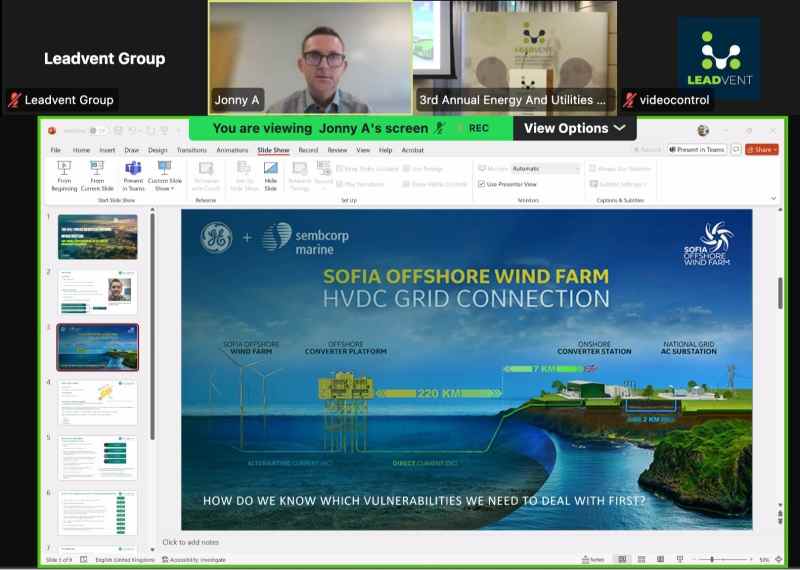The width and height of the screenshot is (800, 570).
Task: Open the View Options dropdown in Zoom
Action: click(574, 128)
